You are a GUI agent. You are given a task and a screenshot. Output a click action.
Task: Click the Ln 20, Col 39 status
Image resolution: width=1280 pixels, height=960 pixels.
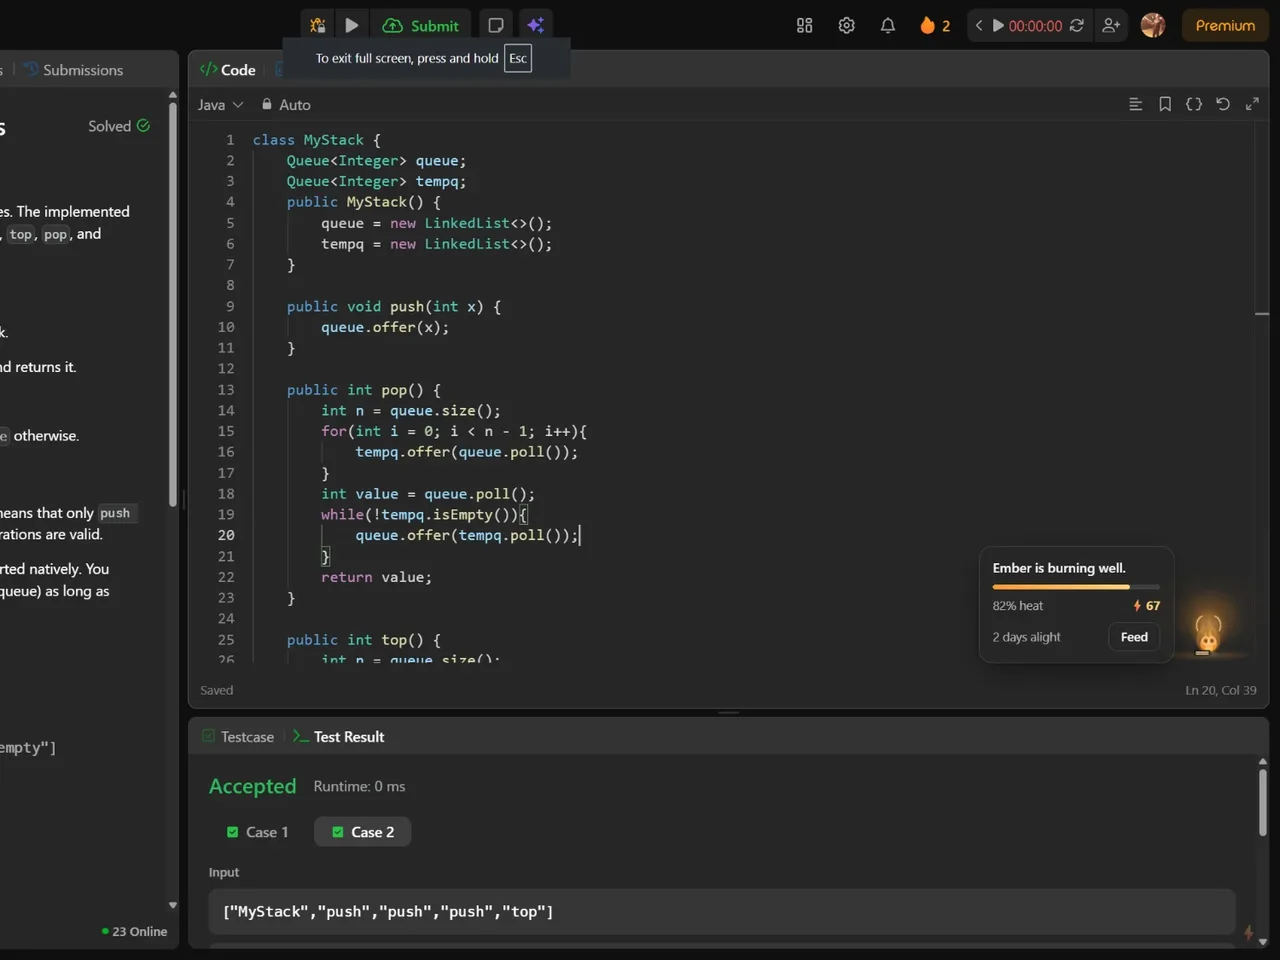point(1220,690)
